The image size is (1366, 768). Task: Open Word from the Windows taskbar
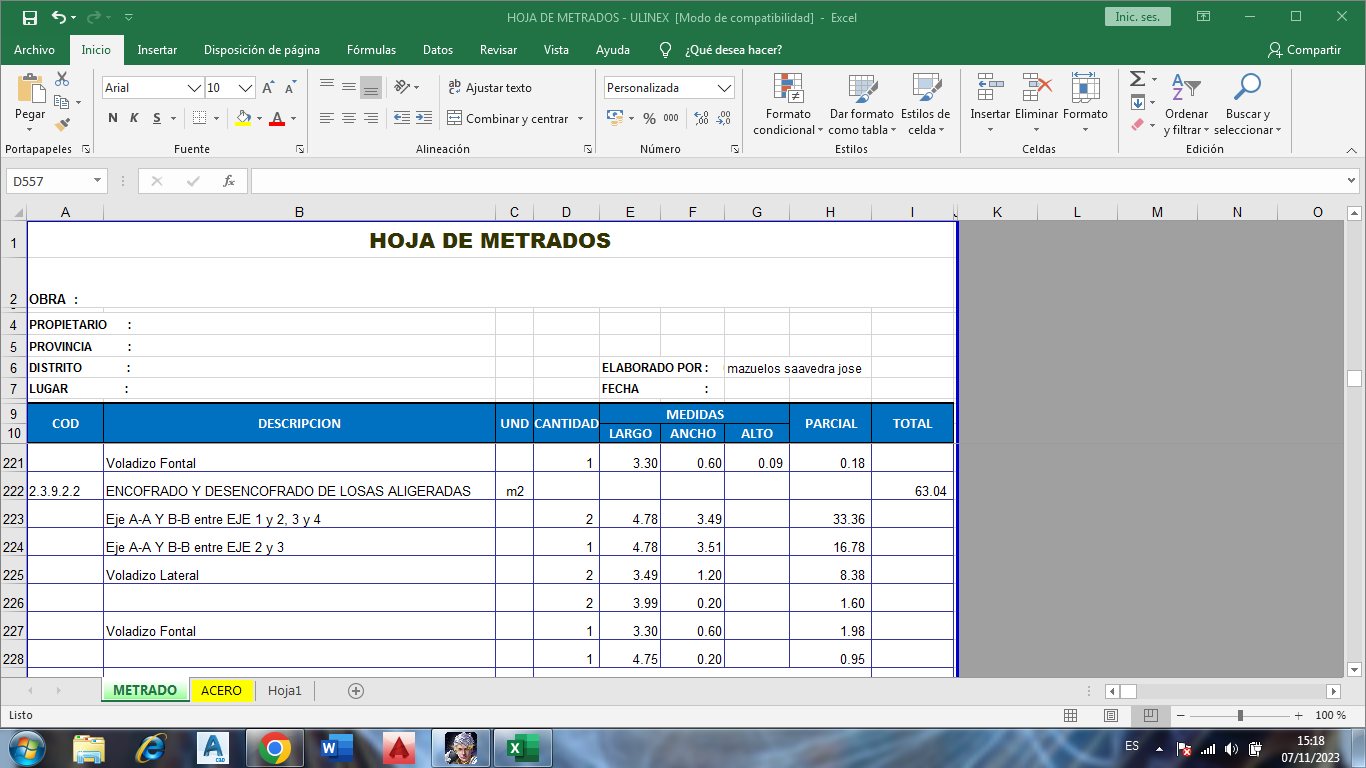(337, 748)
